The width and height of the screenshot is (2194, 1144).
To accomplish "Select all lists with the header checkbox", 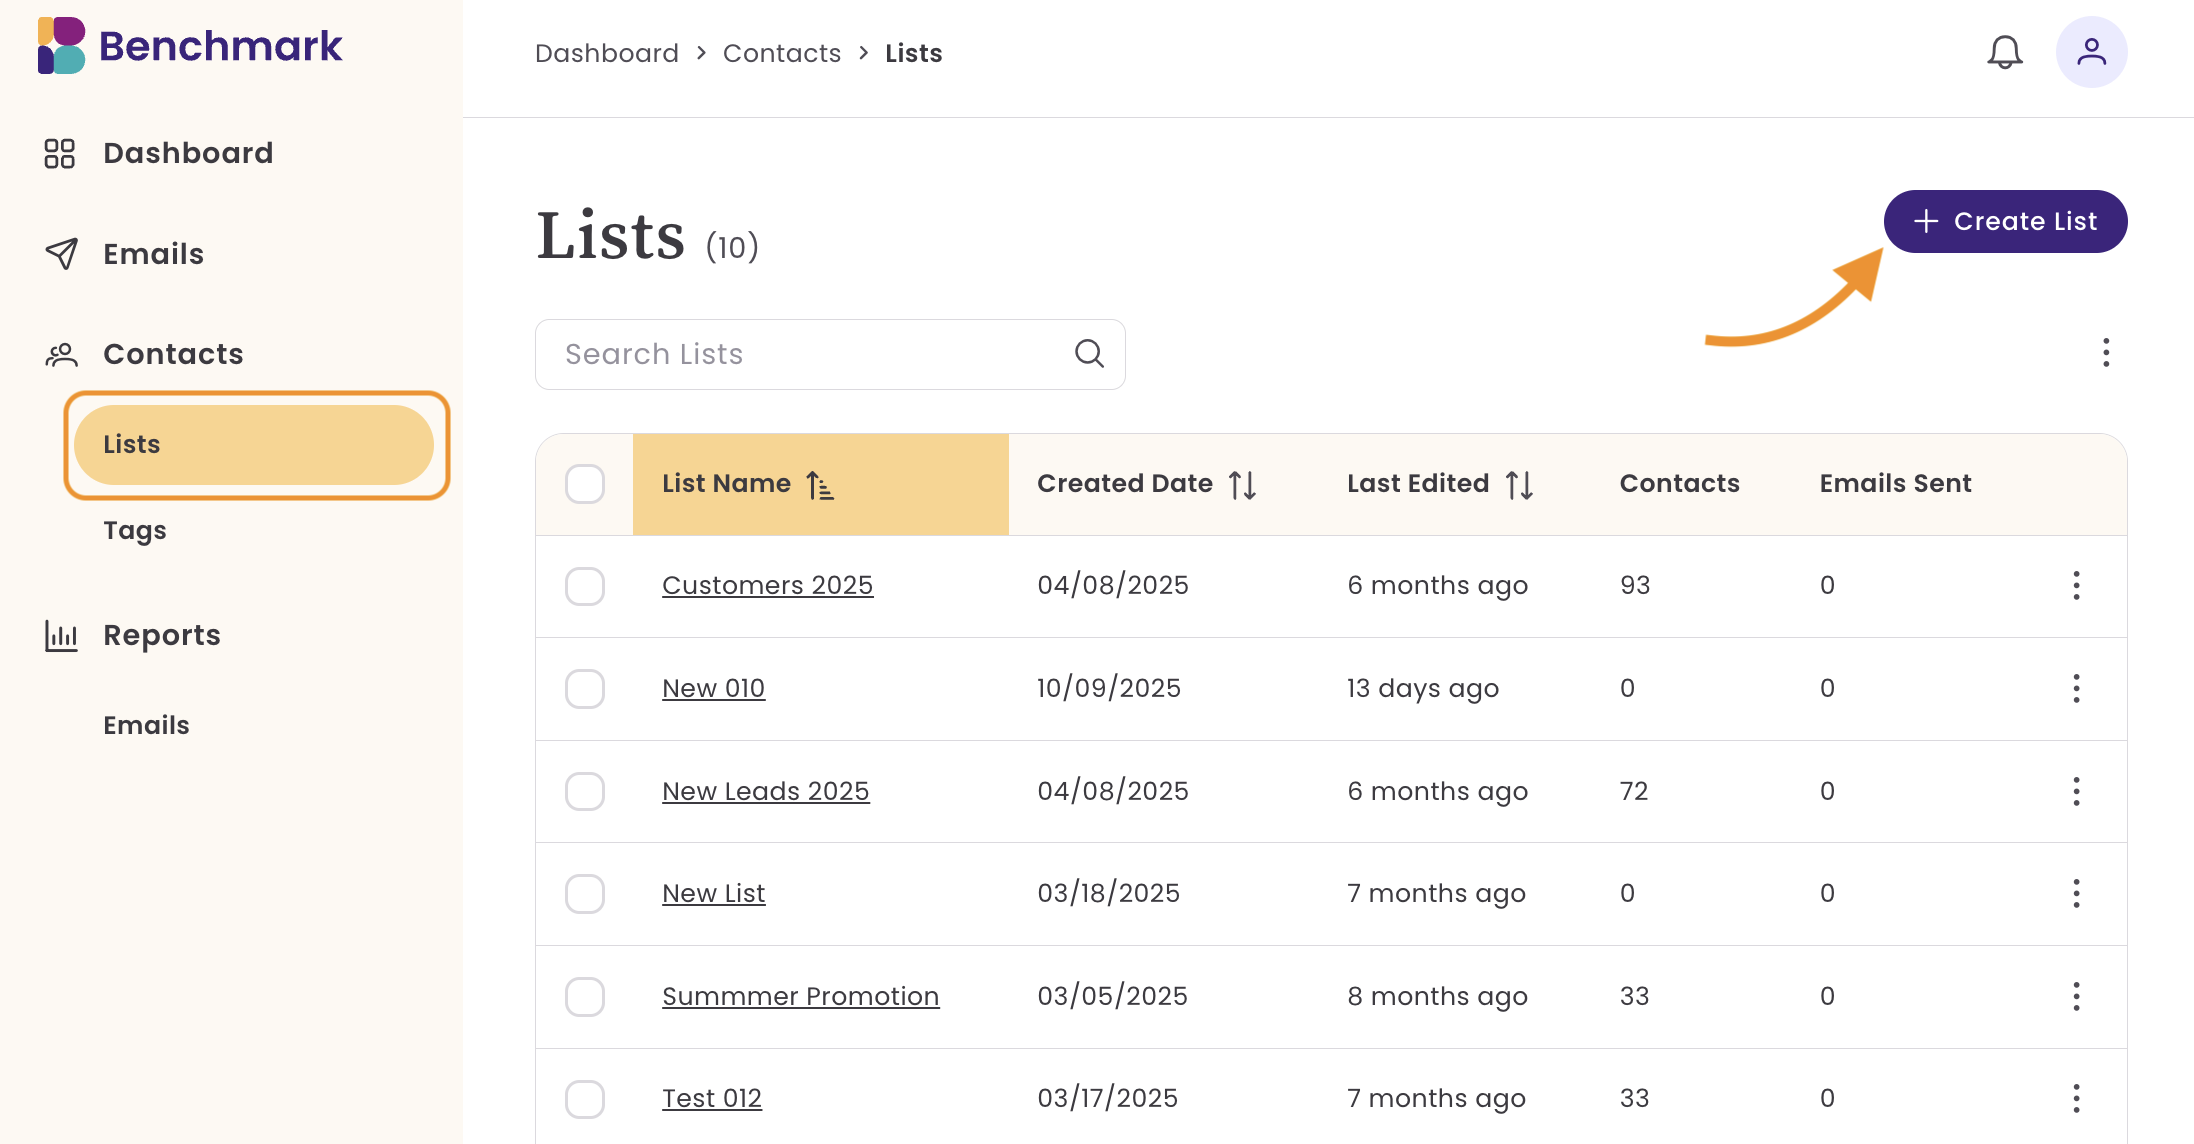I will click(x=584, y=484).
